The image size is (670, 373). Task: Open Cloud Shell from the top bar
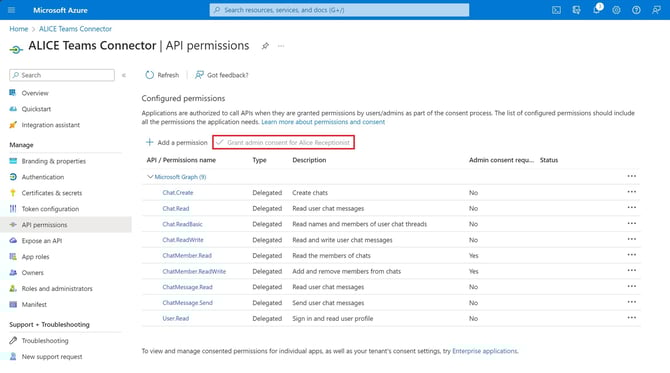[556, 10]
